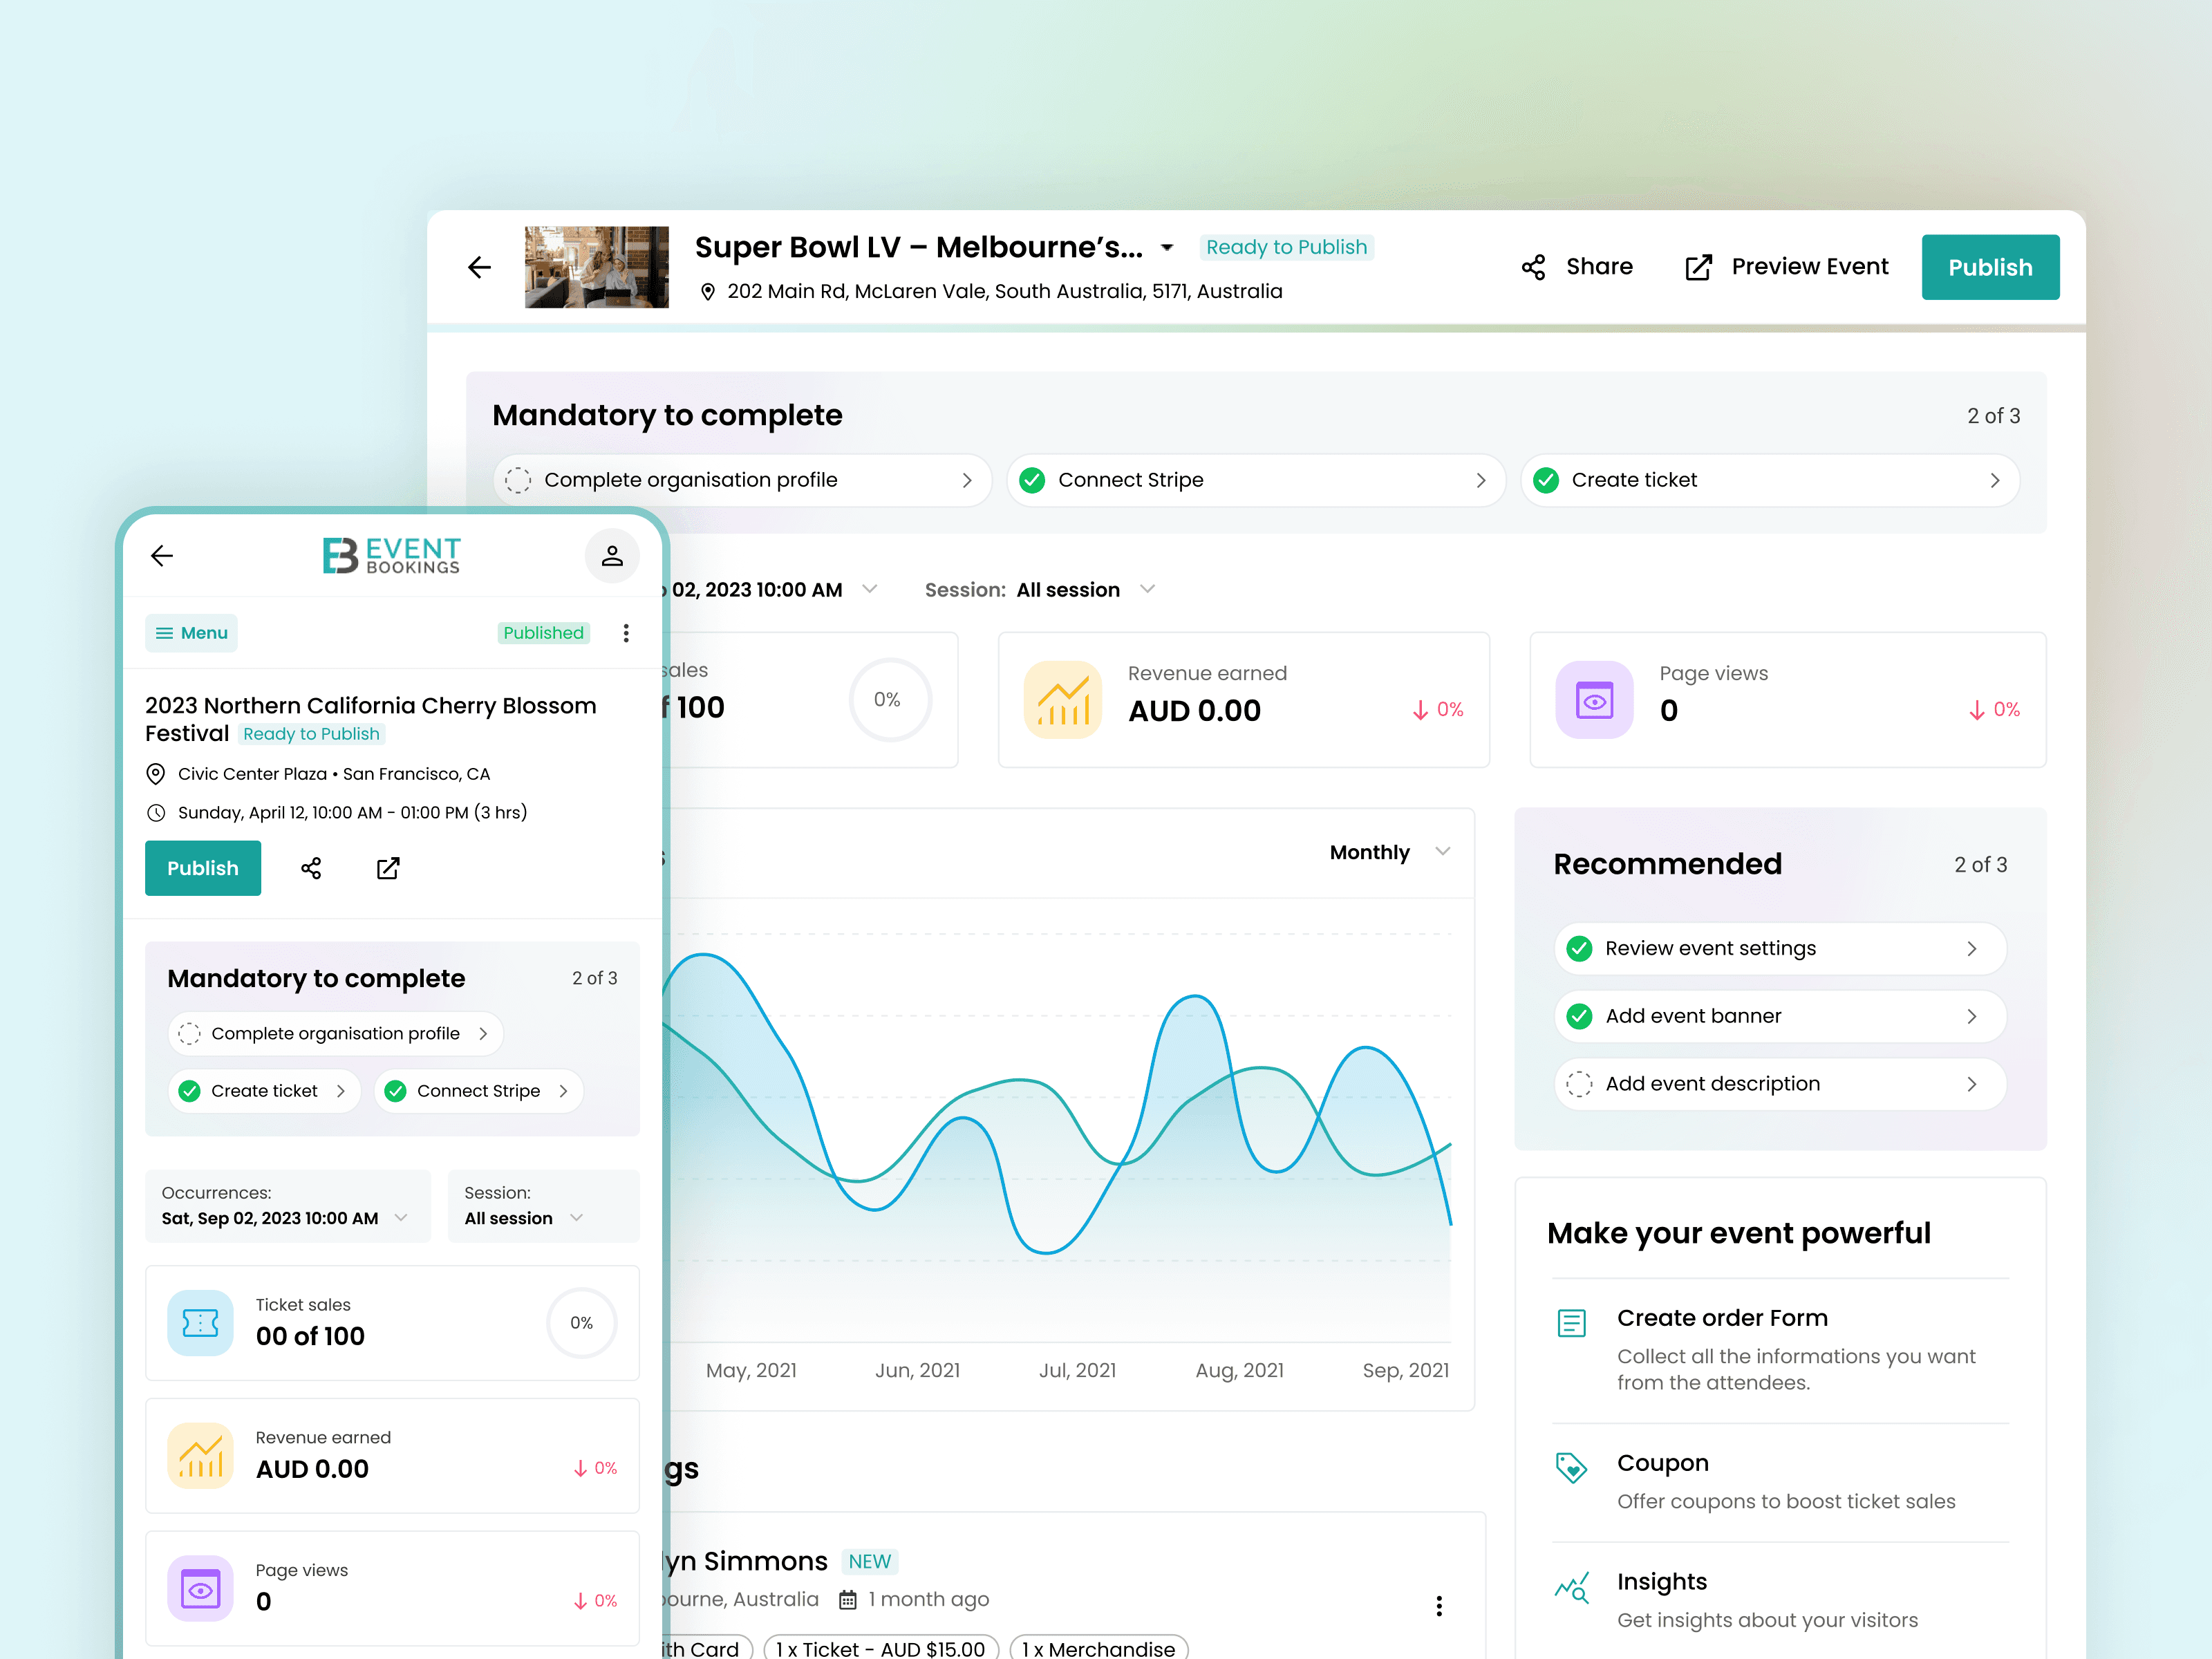Click the mobile user profile icon
Image resolution: width=2212 pixels, height=1659 pixels.
click(x=612, y=556)
